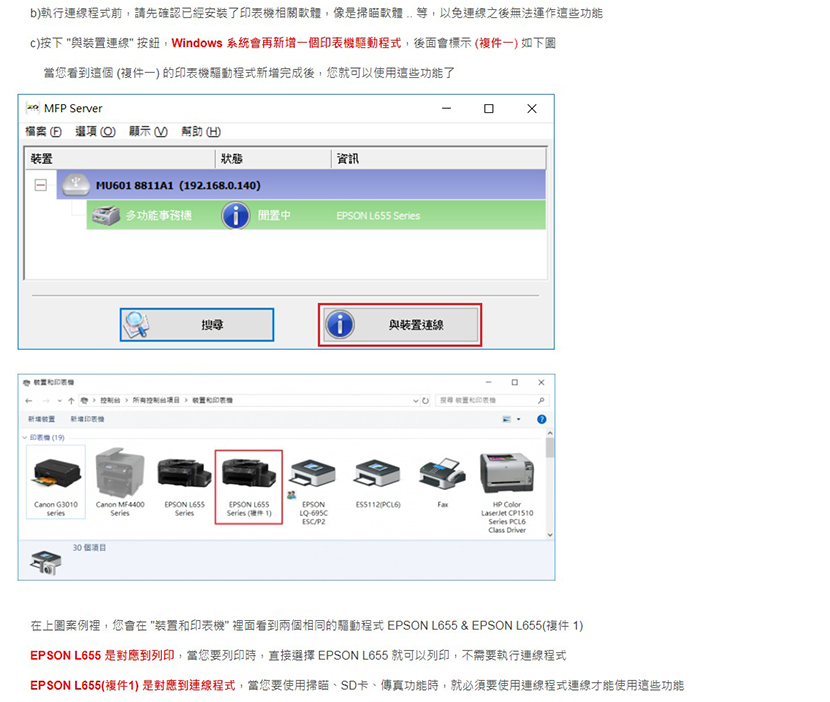Click the MFP Server title bar app icon

[x=33, y=108]
